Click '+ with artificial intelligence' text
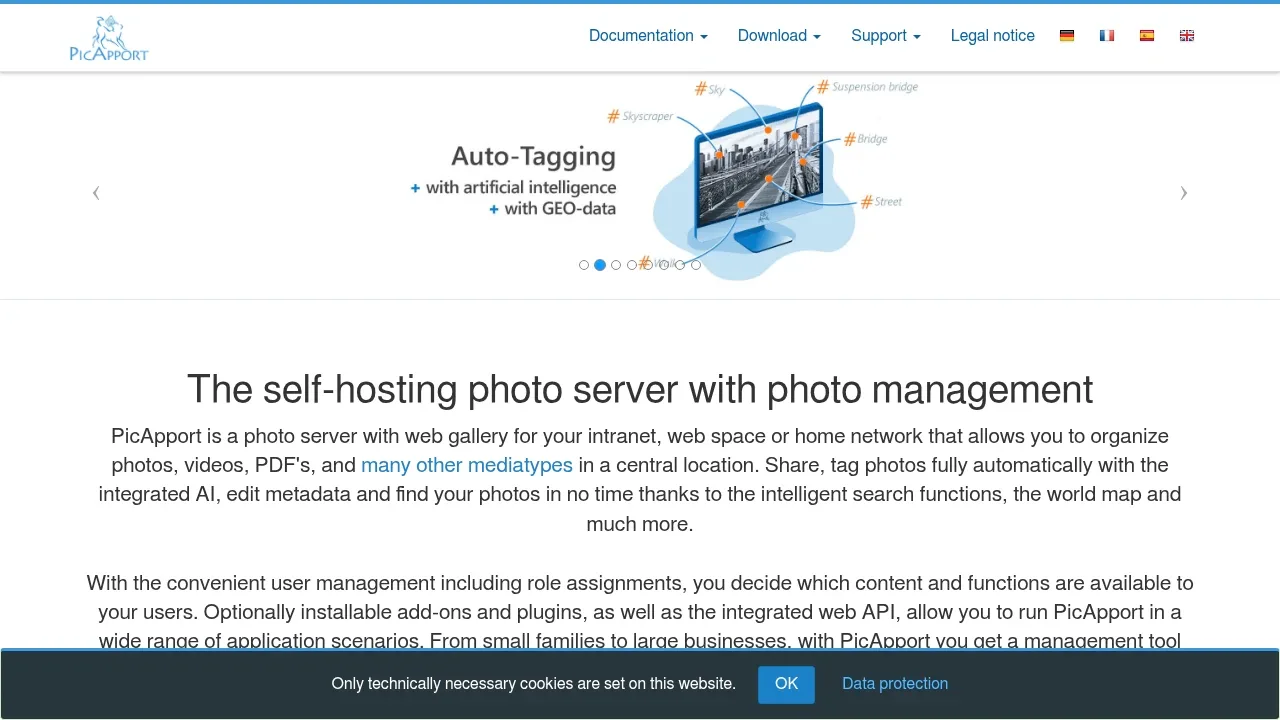This screenshot has height=720, width=1280. [x=513, y=187]
